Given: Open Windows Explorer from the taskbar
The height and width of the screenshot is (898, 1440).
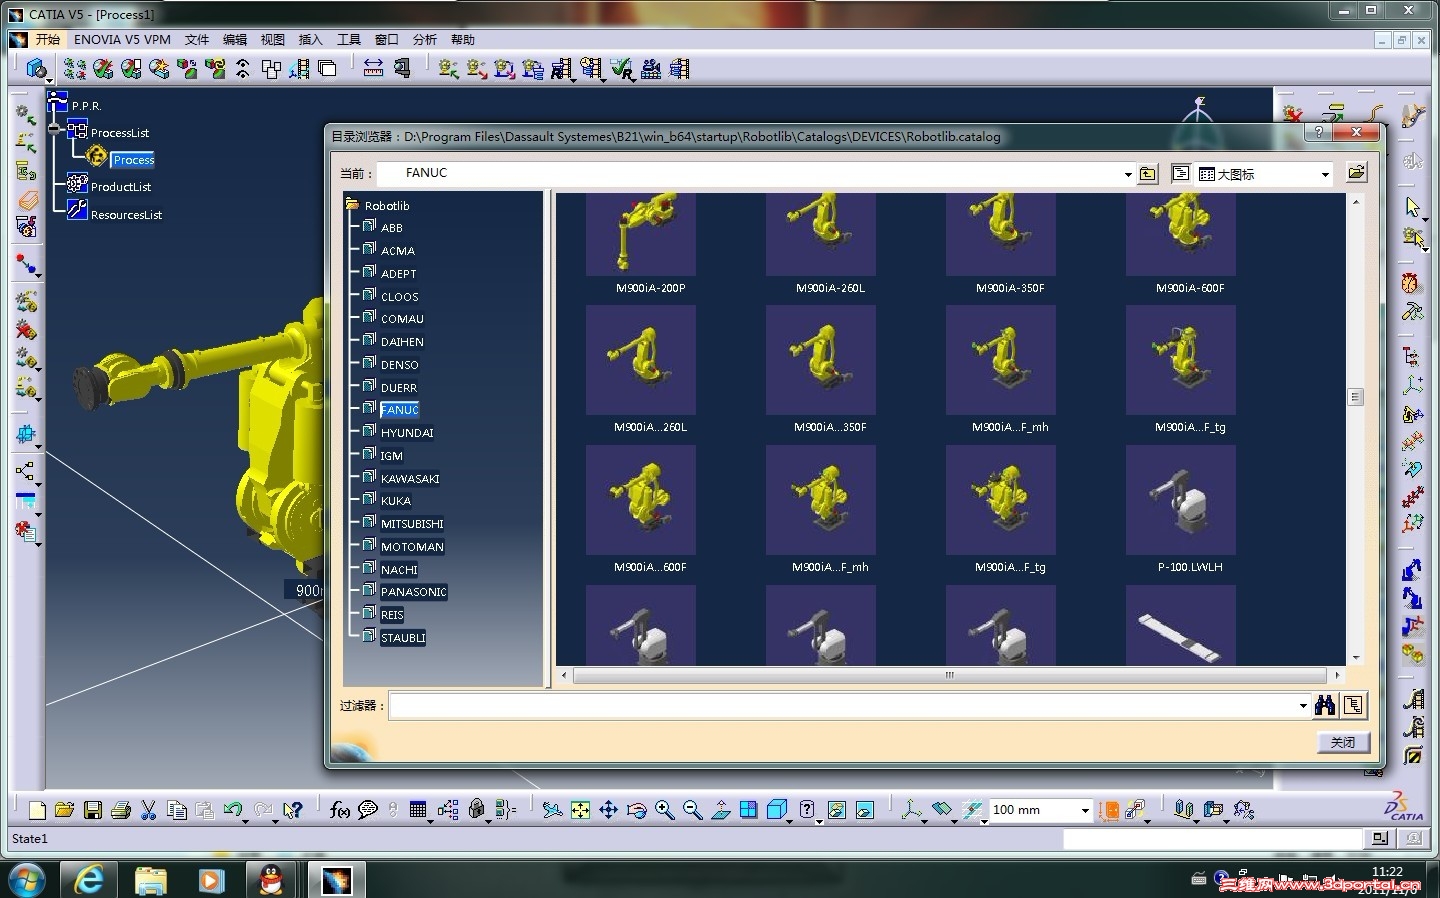Looking at the screenshot, I should [x=150, y=880].
